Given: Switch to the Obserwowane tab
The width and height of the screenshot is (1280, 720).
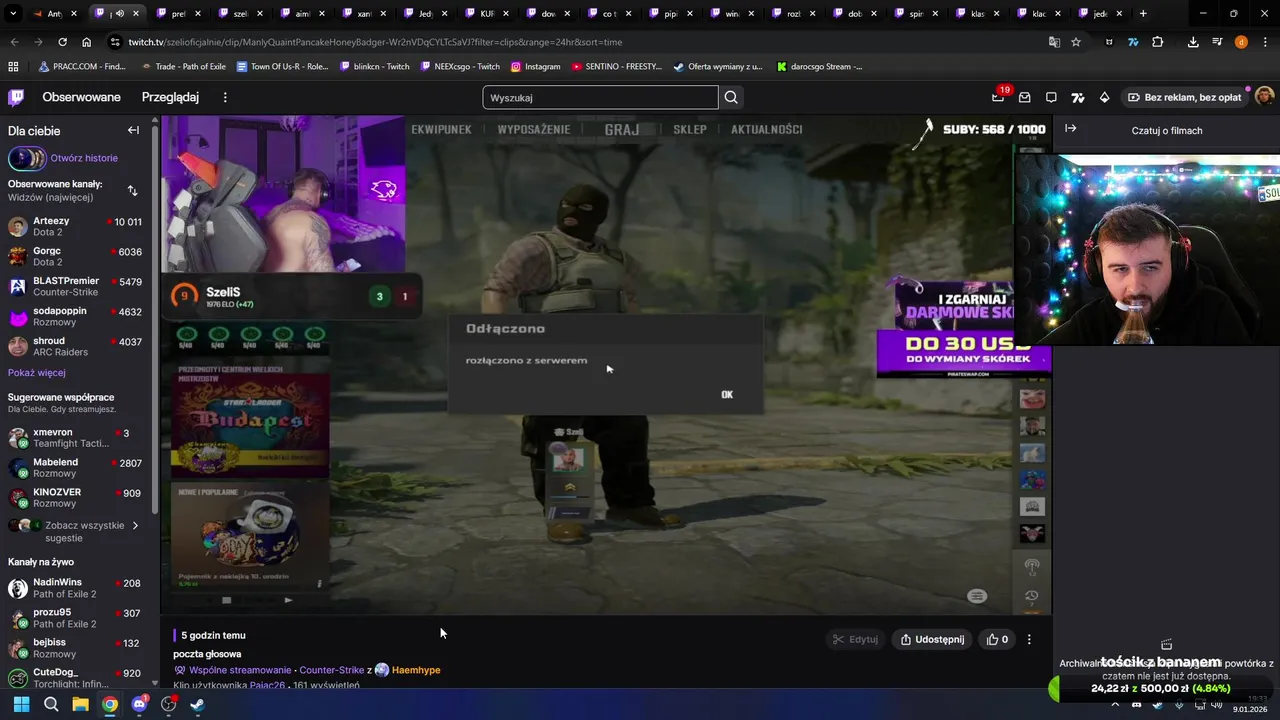Looking at the screenshot, I should click(x=81, y=97).
